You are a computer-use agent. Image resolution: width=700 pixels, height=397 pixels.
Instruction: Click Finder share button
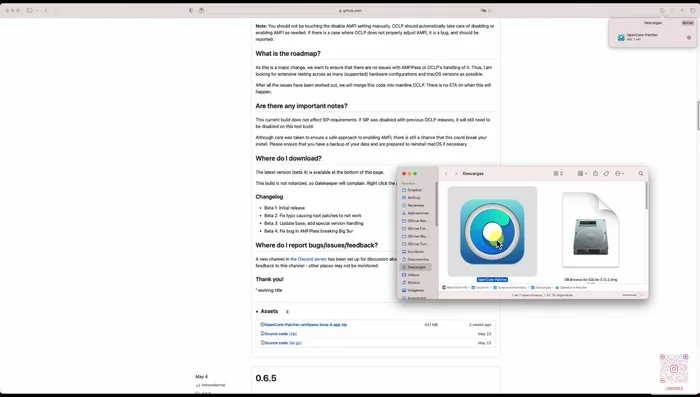(x=595, y=174)
